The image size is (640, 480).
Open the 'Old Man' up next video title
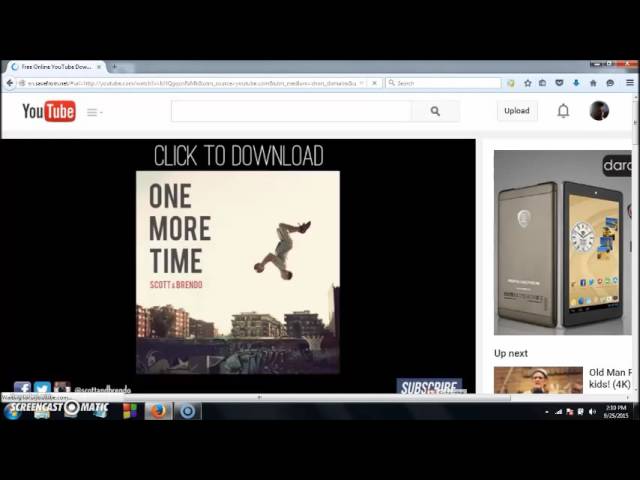610,378
